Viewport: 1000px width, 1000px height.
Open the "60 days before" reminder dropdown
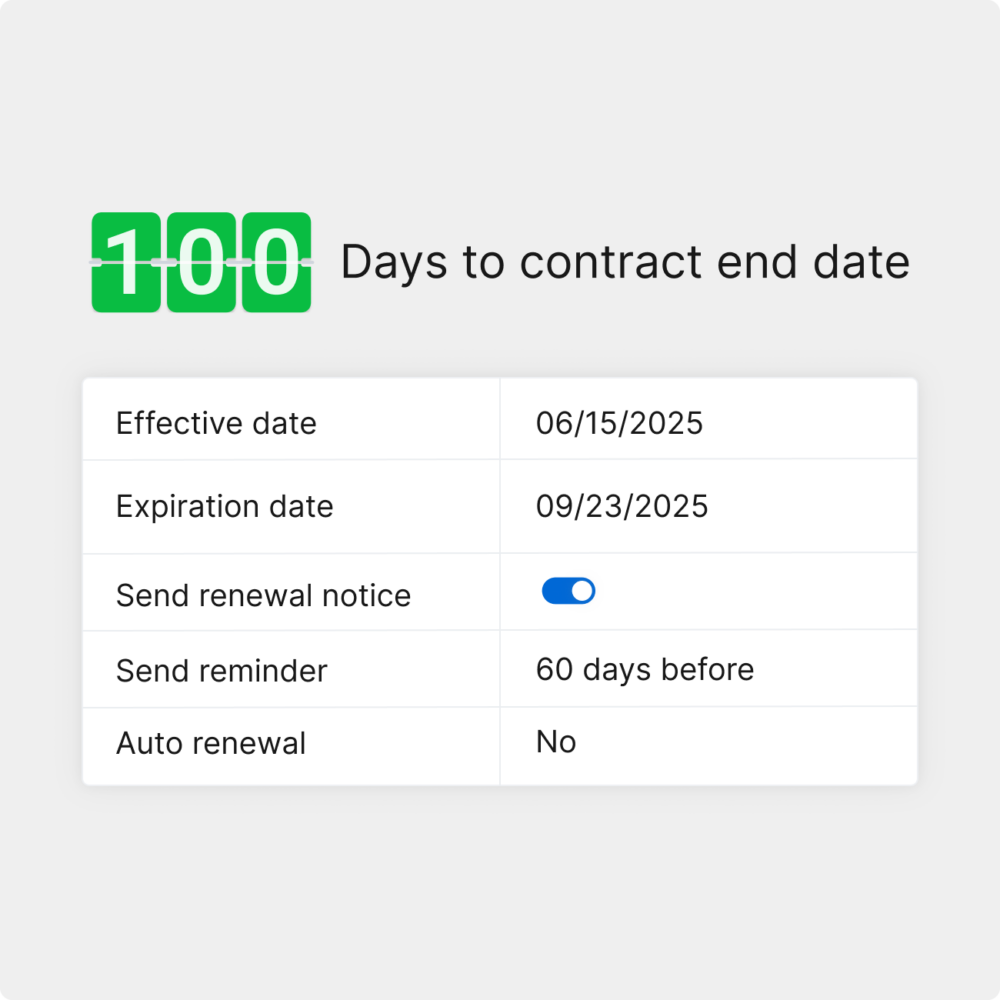[644, 669]
